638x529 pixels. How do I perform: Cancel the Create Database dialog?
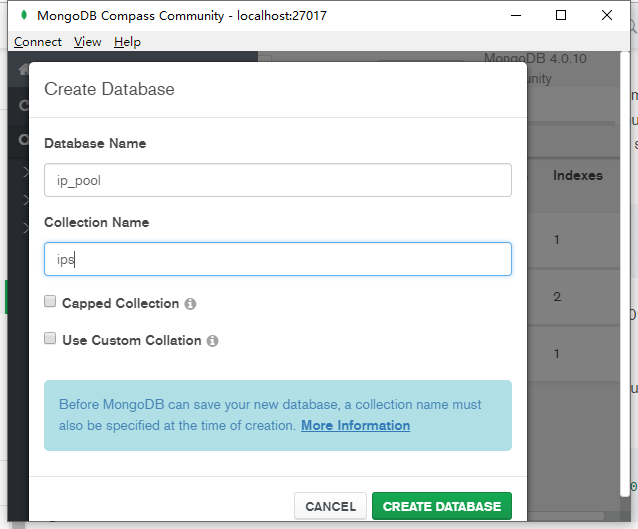point(330,506)
